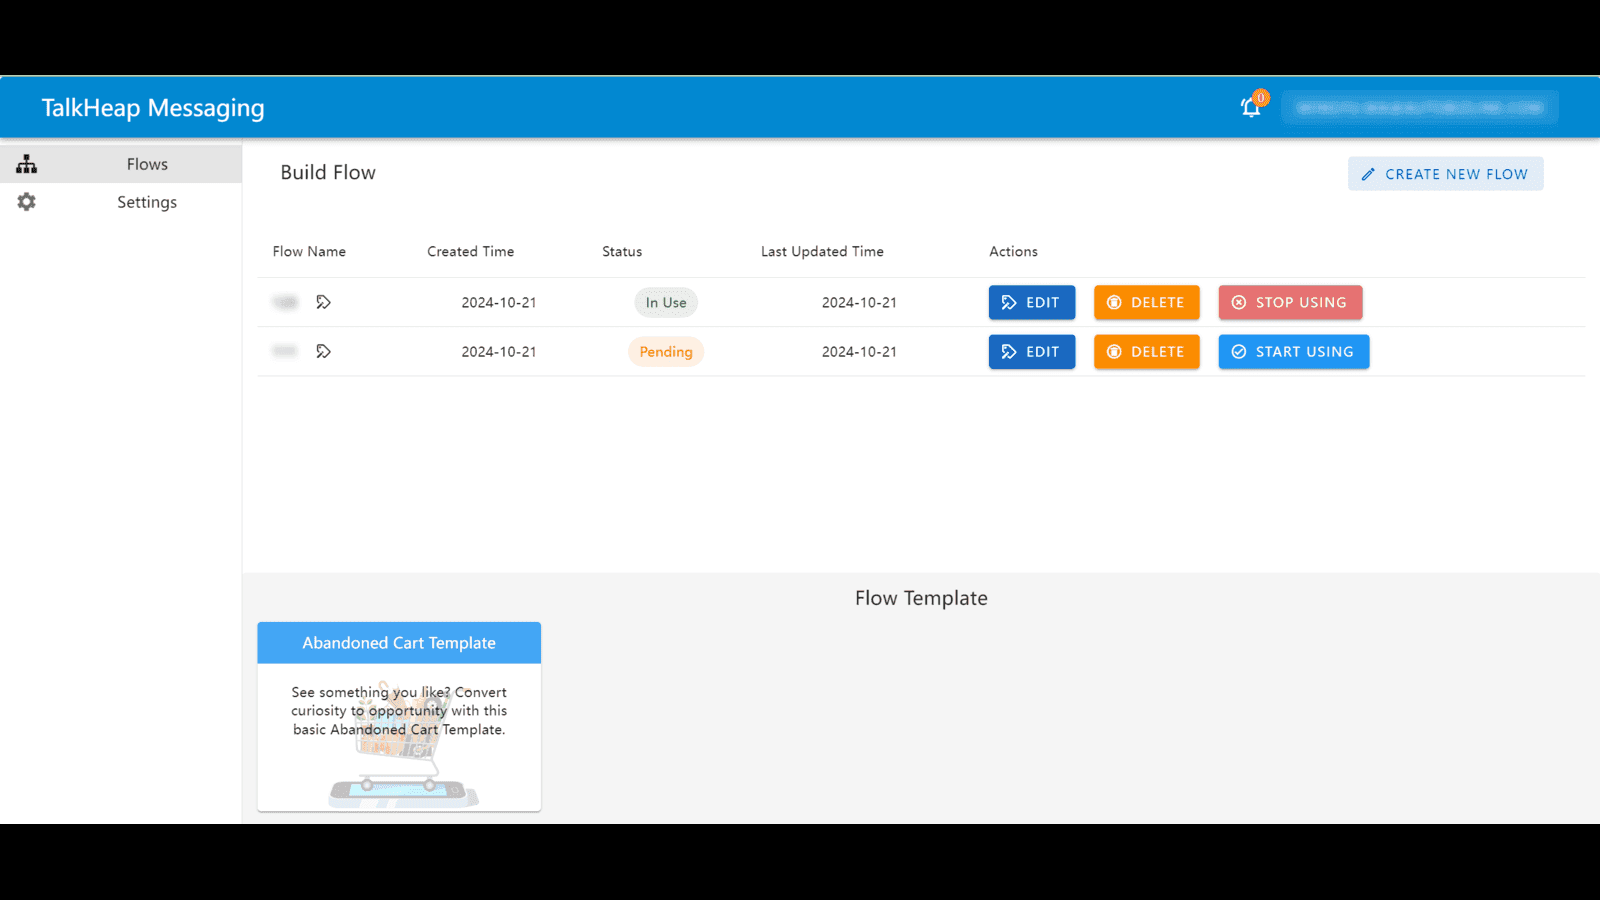The width and height of the screenshot is (1600, 900).
Task: Click rename tag icon for Pending flow
Action: coord(323,352)
